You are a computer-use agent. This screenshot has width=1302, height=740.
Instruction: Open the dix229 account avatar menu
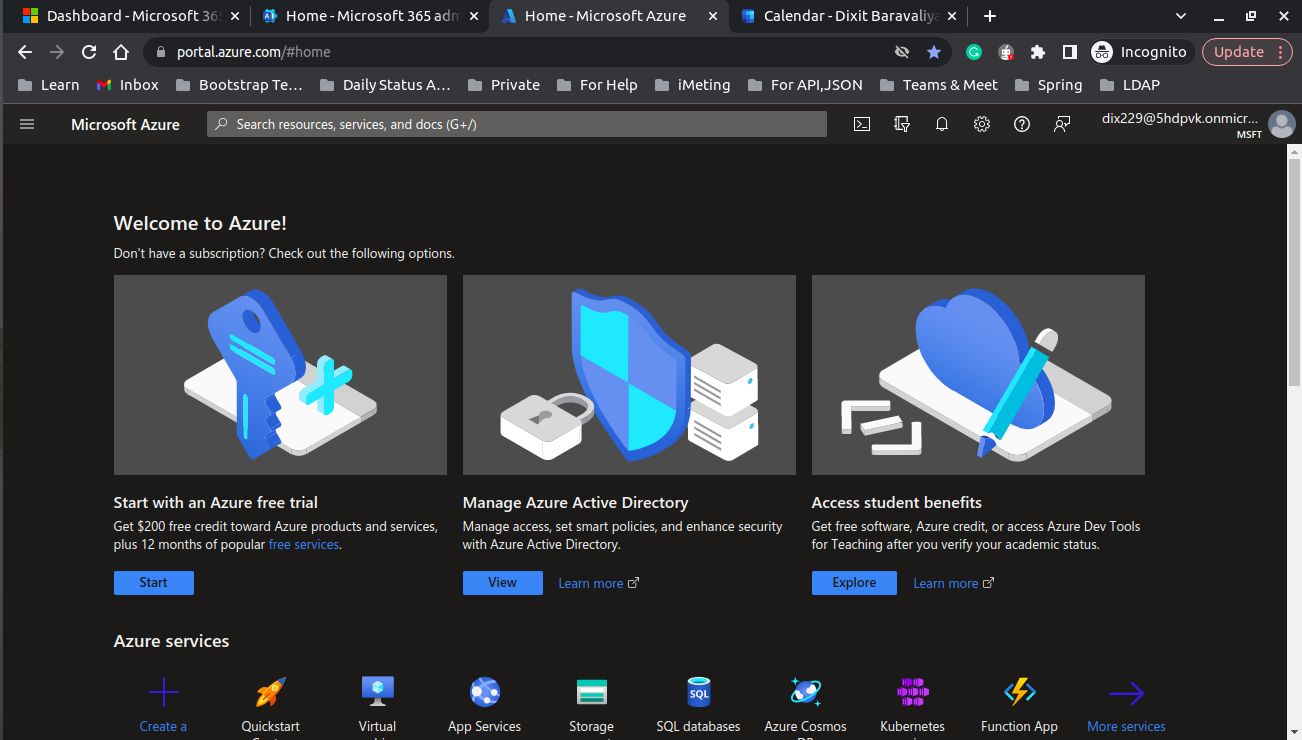coord(1281,124)
